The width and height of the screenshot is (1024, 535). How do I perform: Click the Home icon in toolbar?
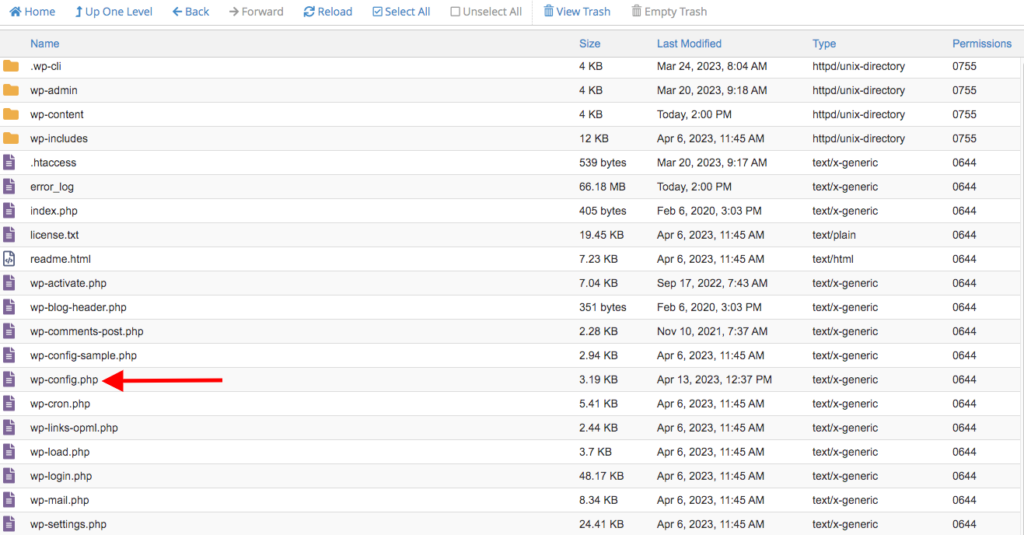15,12
